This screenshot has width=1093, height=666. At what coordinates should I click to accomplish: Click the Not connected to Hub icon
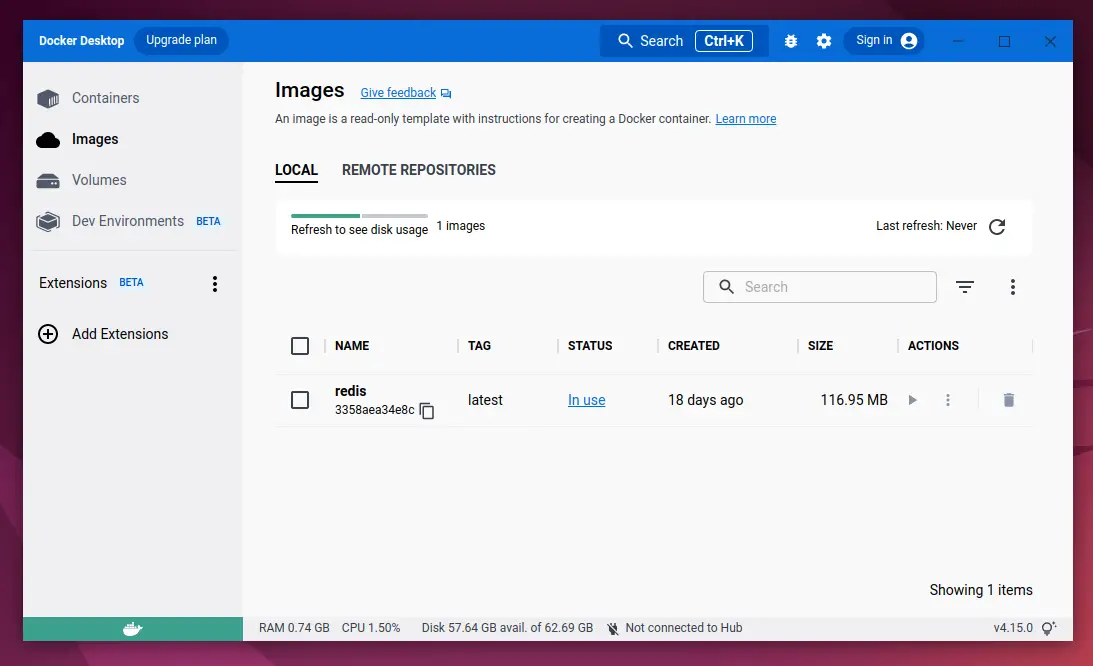click(613, 628)
